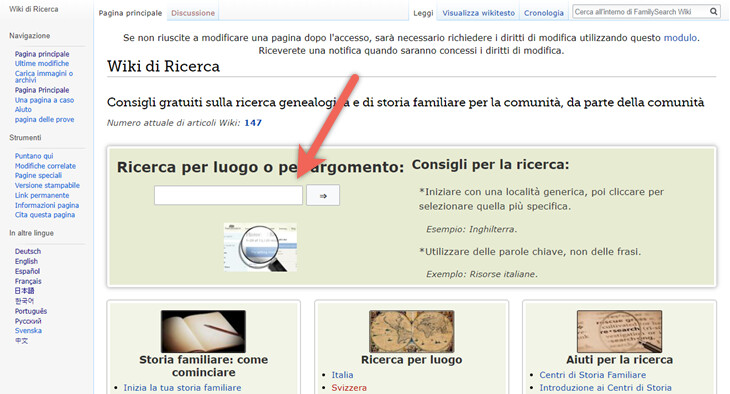Switch language to Português
Viewport: 730px width, 394px height.
(31, 311)
